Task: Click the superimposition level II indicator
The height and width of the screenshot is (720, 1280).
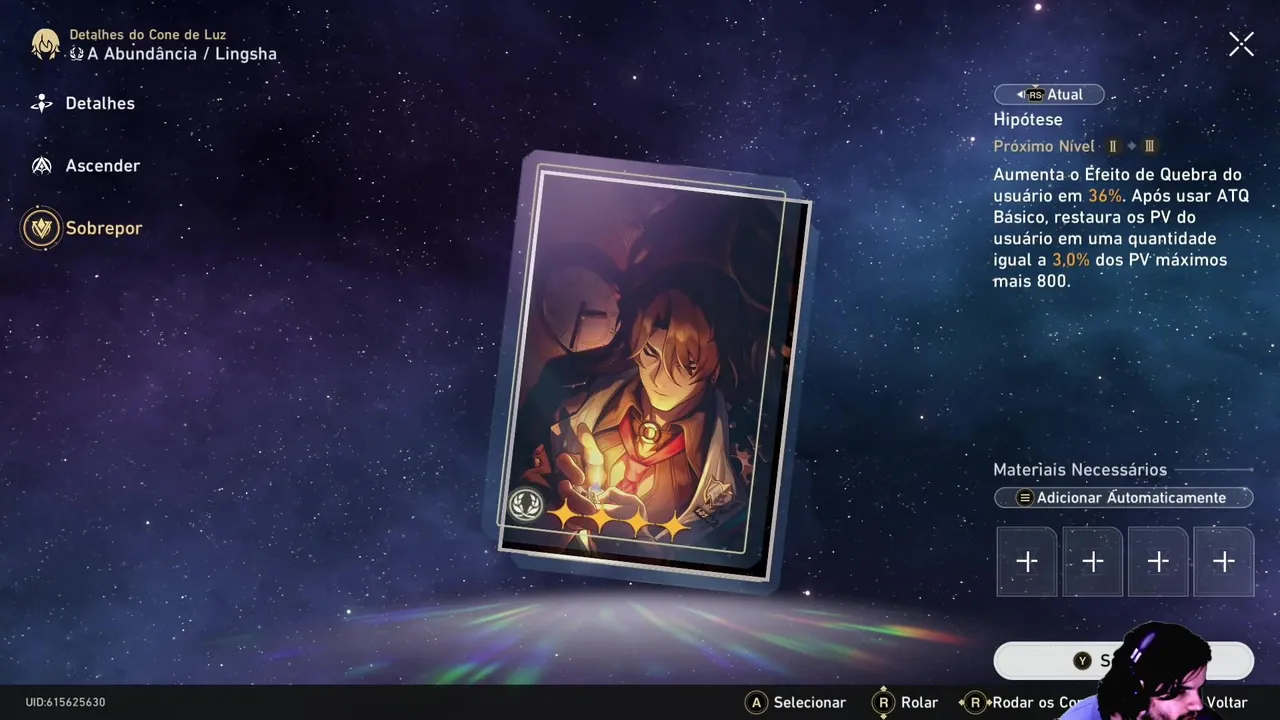Action: (1113, 146)
